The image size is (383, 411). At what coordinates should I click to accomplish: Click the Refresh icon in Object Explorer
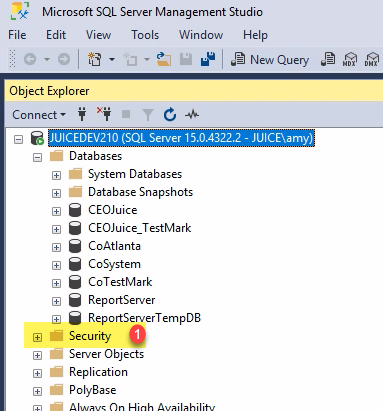[x=170, y=115]
